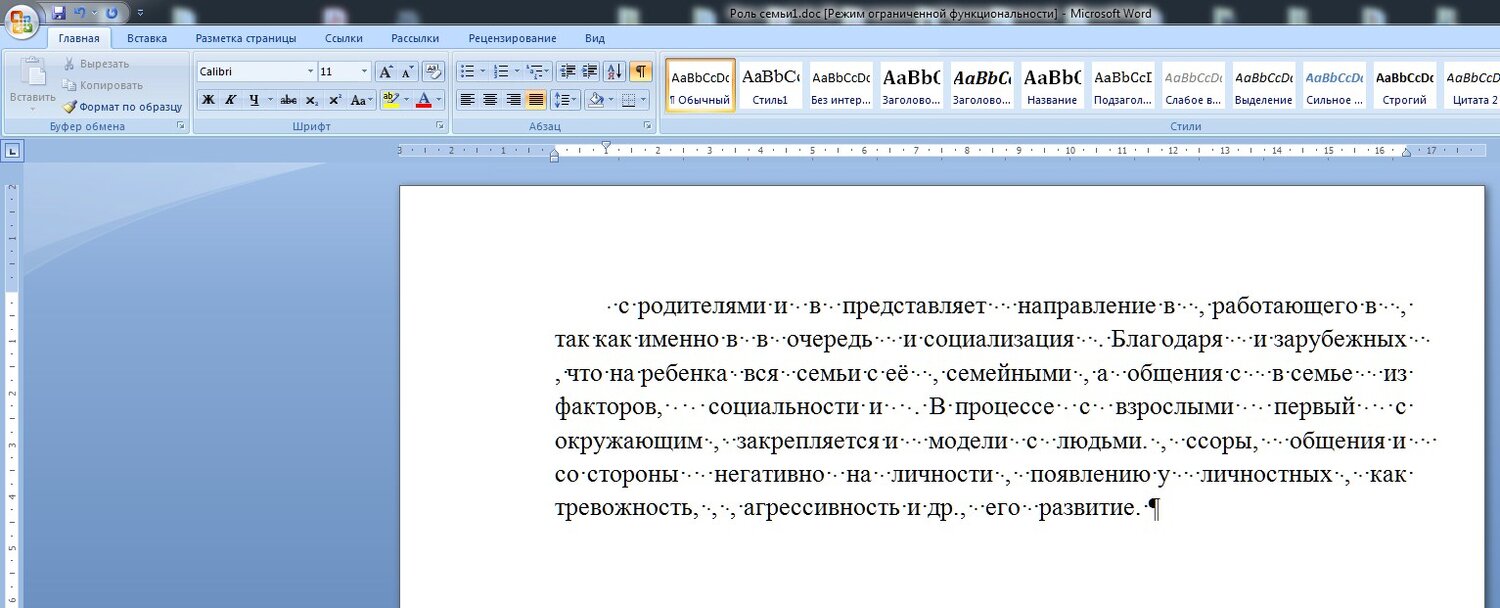Decrease the paragraph indent

click(568, 72)
